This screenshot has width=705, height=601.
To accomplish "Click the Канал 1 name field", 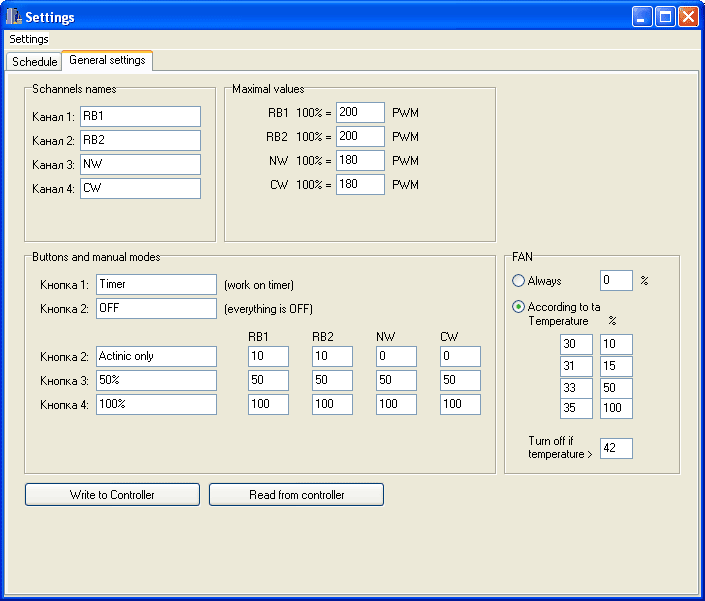I will 140,116.
